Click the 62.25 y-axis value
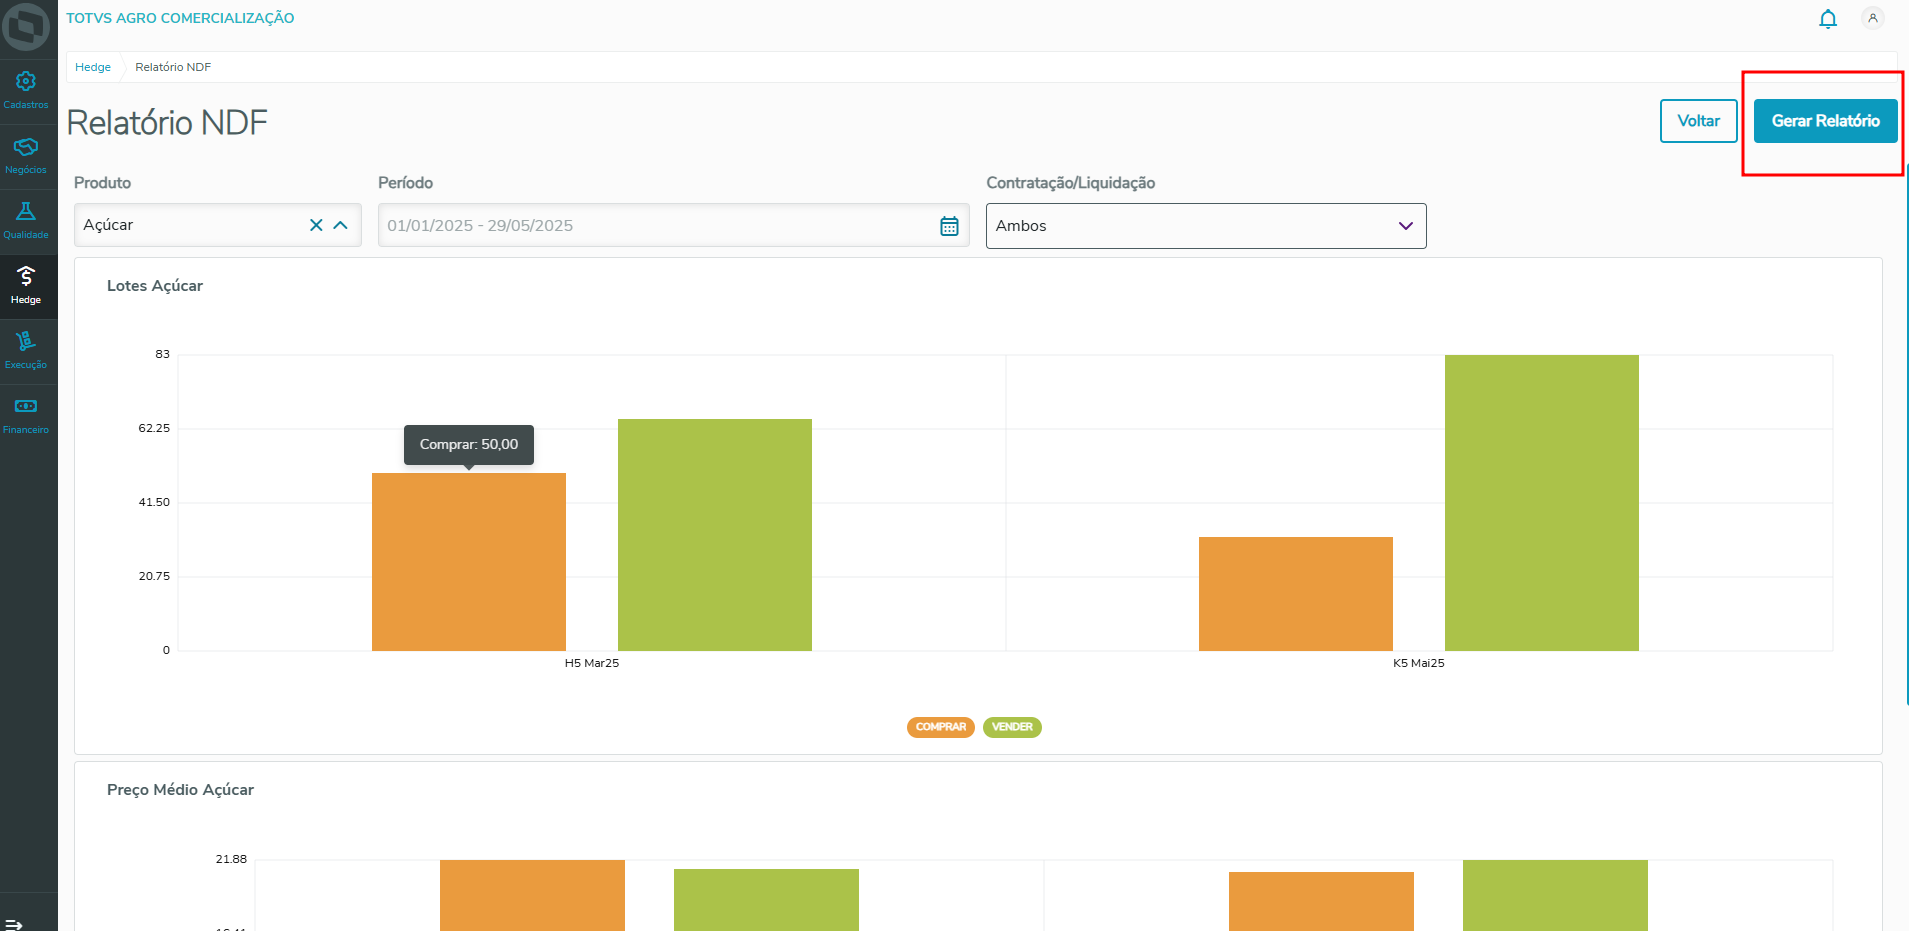1909x931 pixels. click(154, 428)
